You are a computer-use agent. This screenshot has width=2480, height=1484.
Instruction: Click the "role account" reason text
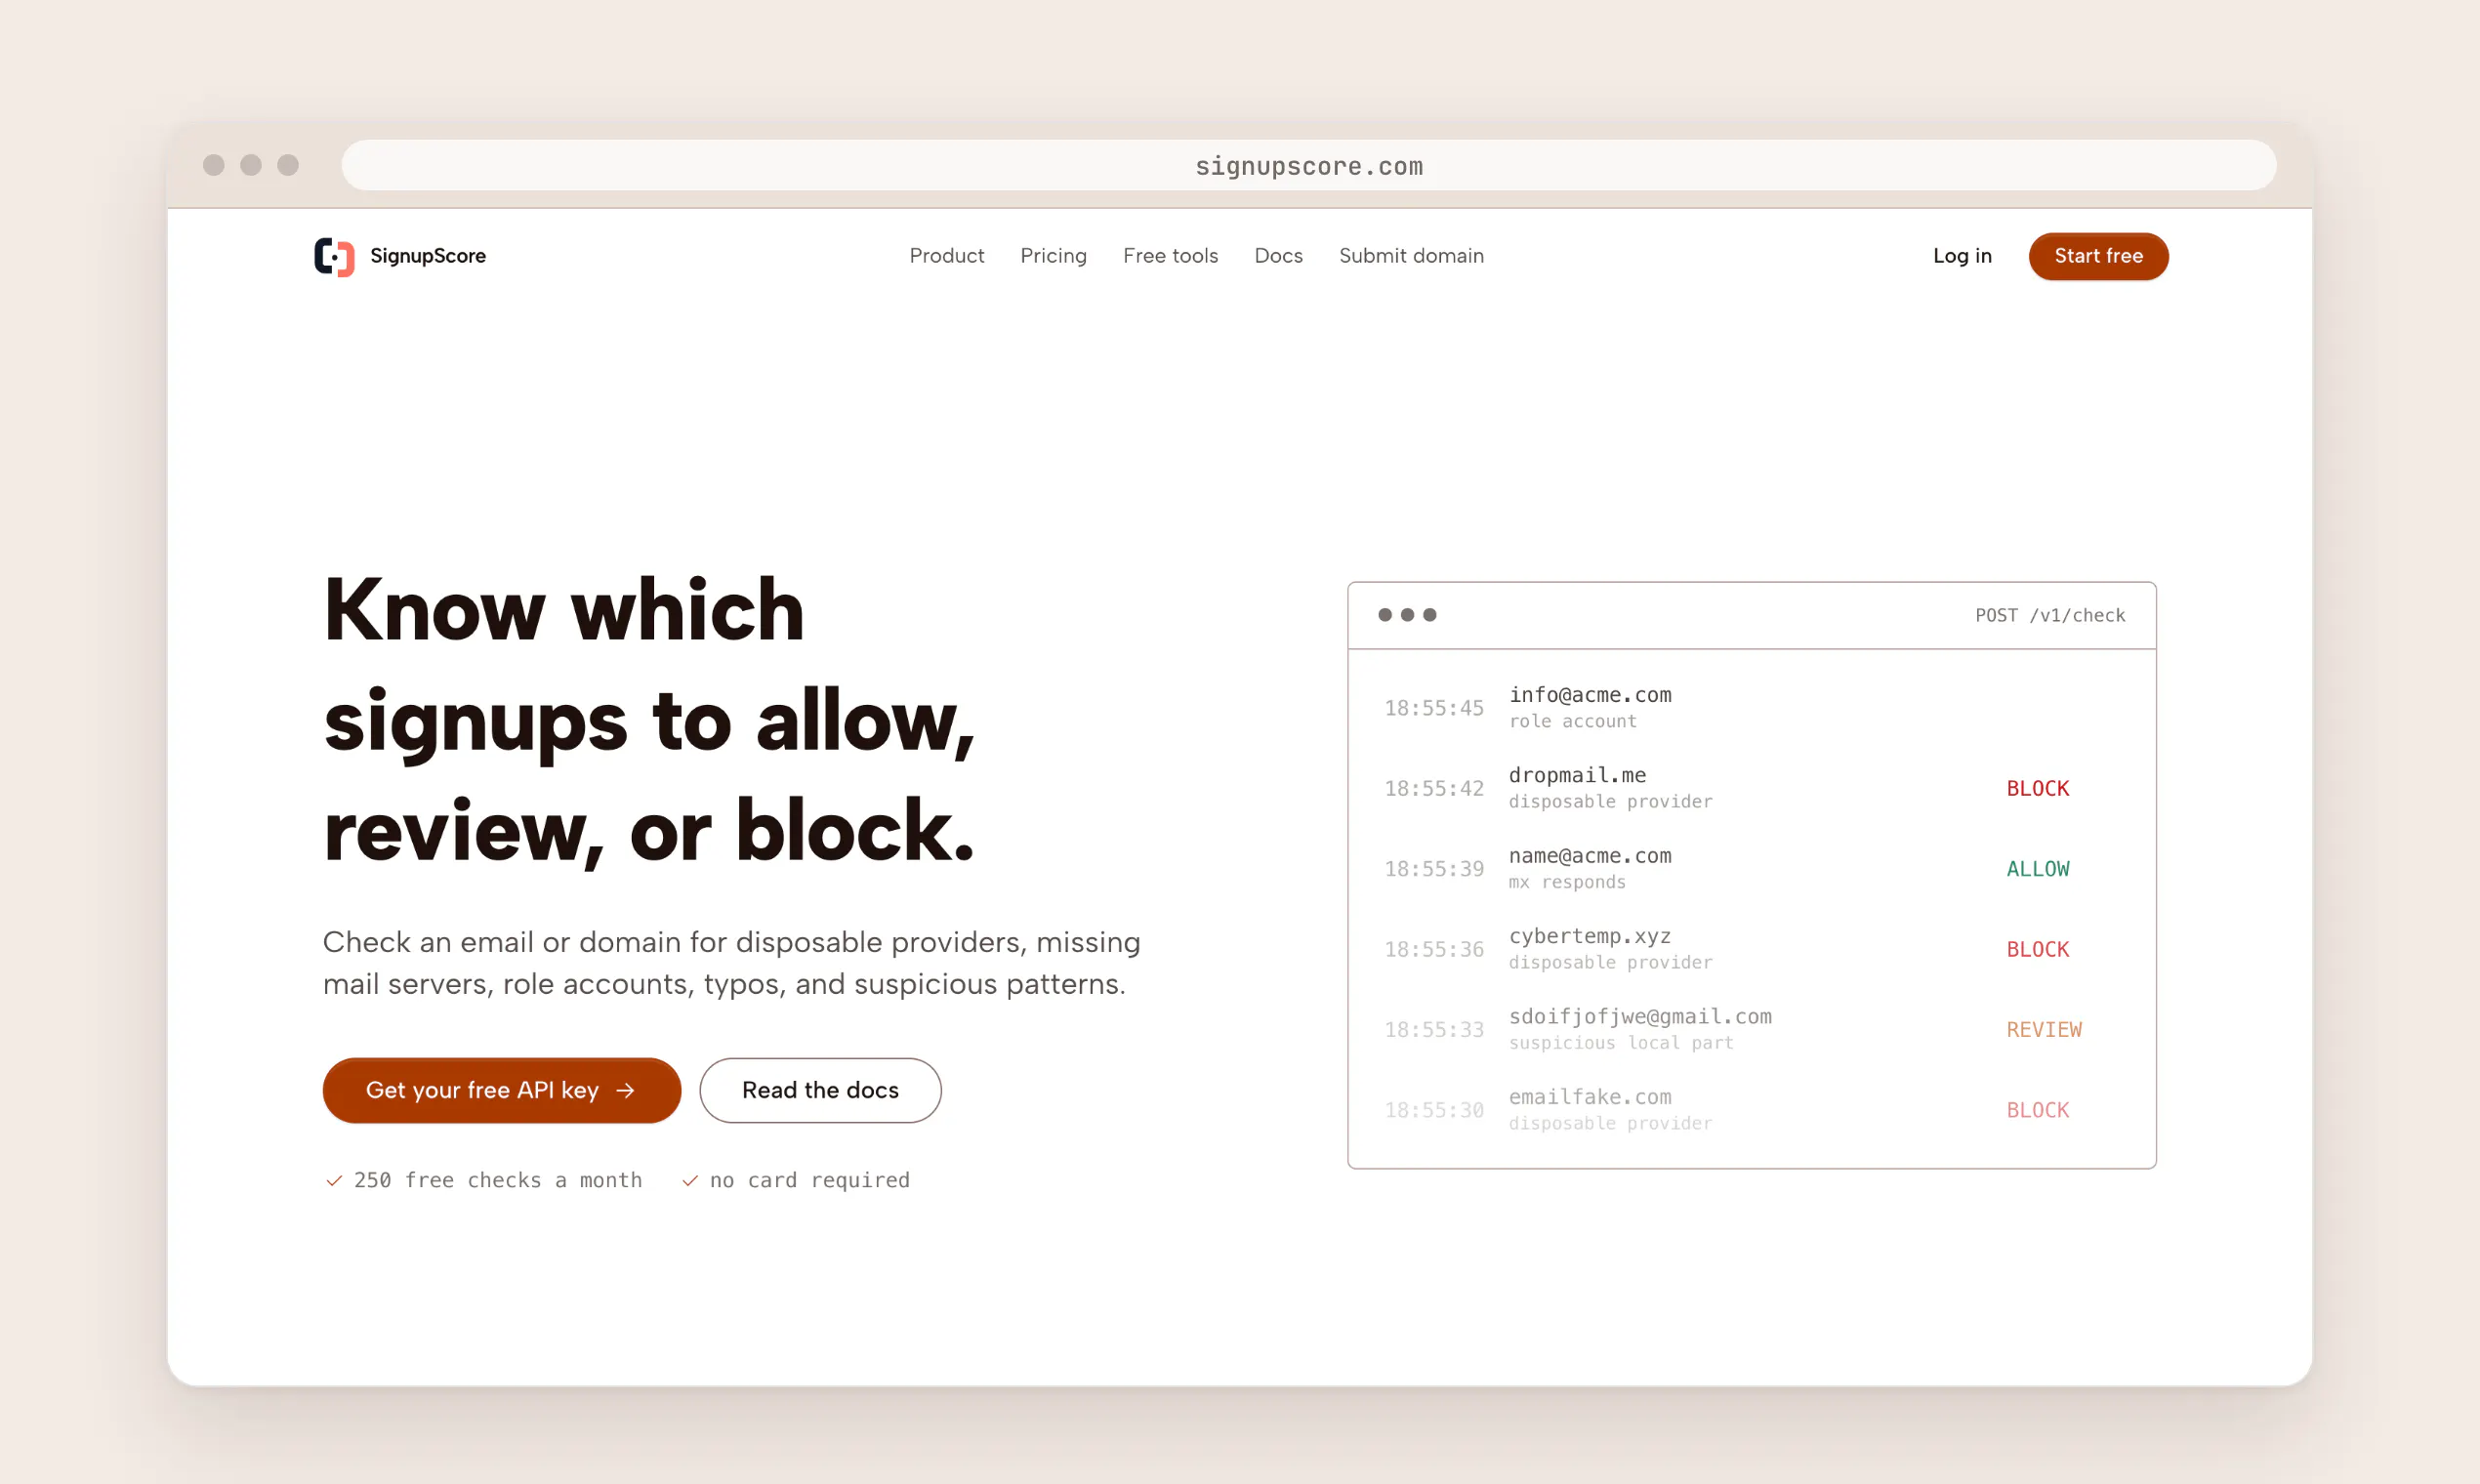point(1572,721)
